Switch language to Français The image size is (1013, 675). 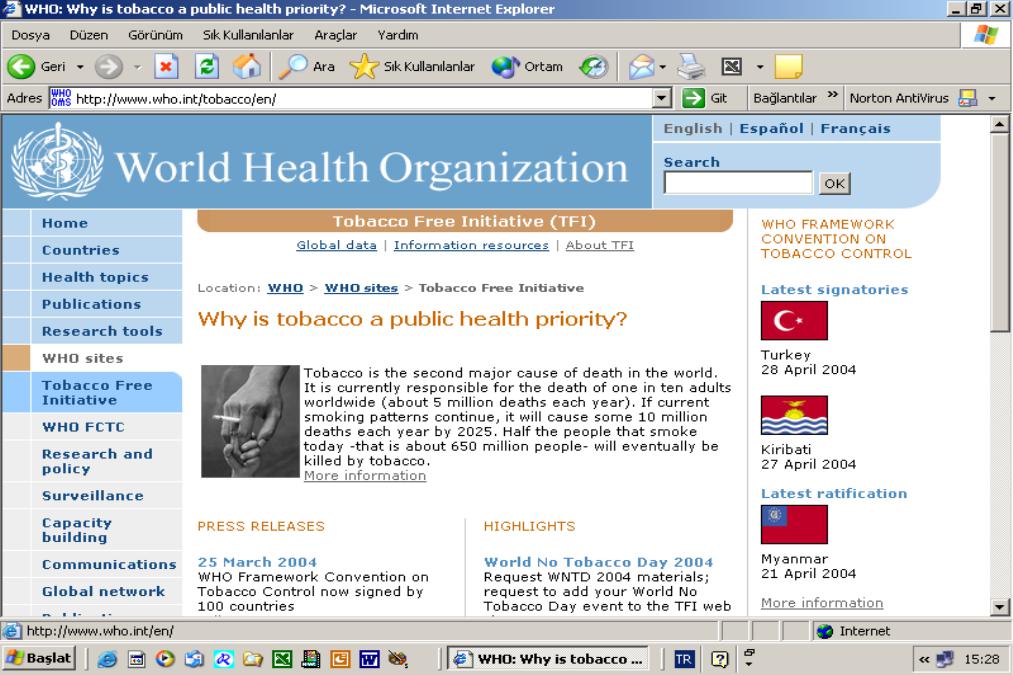click(855, 129)
